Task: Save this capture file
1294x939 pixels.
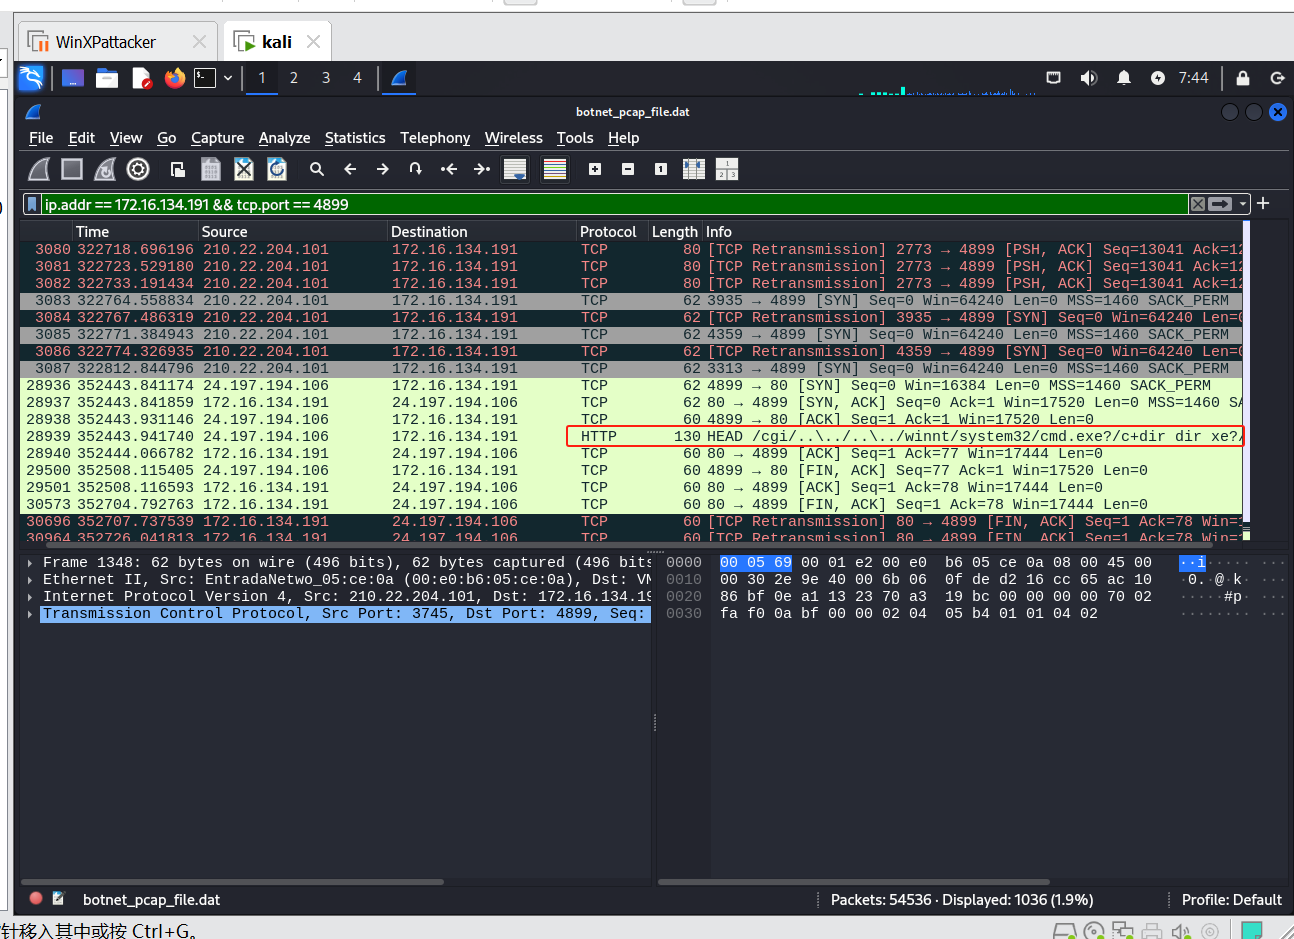Action: tap(211, 169)
